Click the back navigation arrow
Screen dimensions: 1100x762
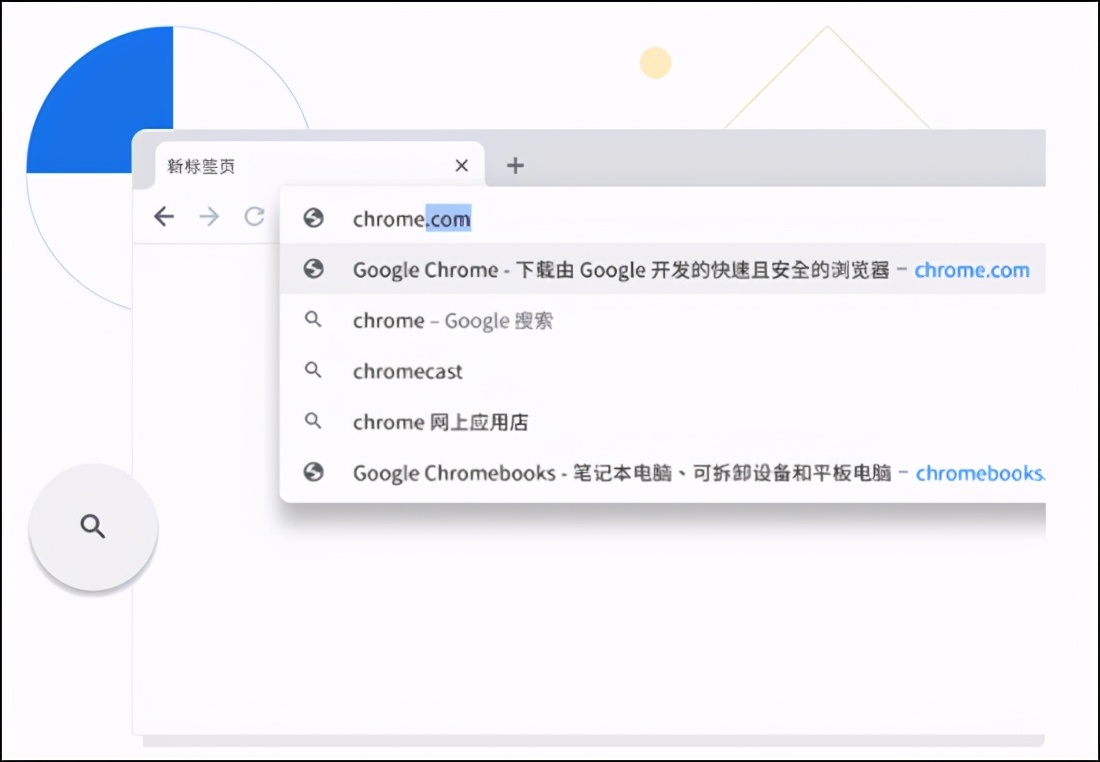pos(164,217)
